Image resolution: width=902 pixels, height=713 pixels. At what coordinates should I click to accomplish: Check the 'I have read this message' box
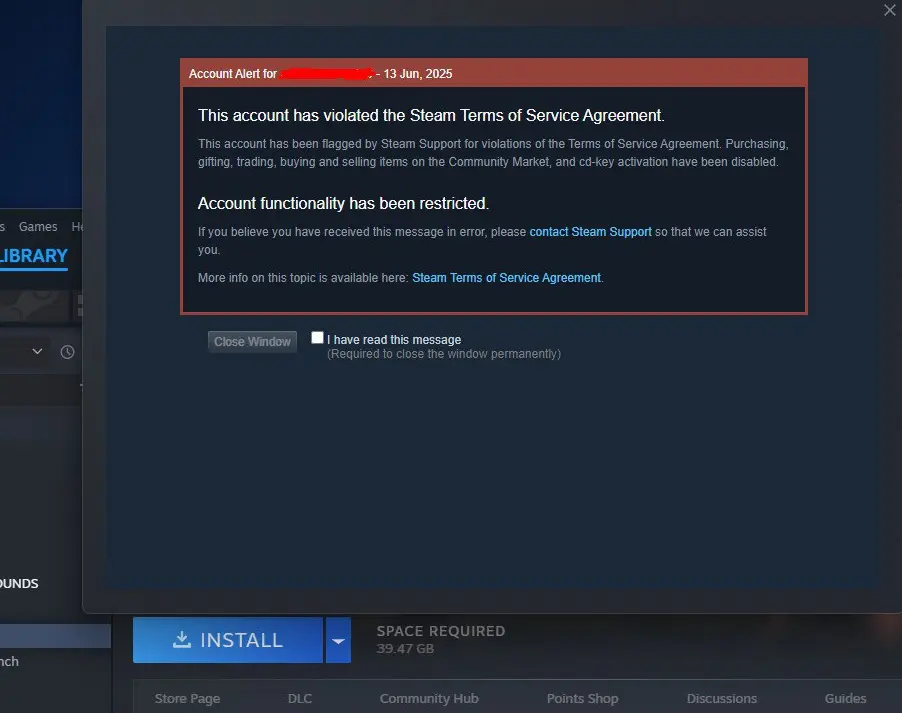pos(317,338)
